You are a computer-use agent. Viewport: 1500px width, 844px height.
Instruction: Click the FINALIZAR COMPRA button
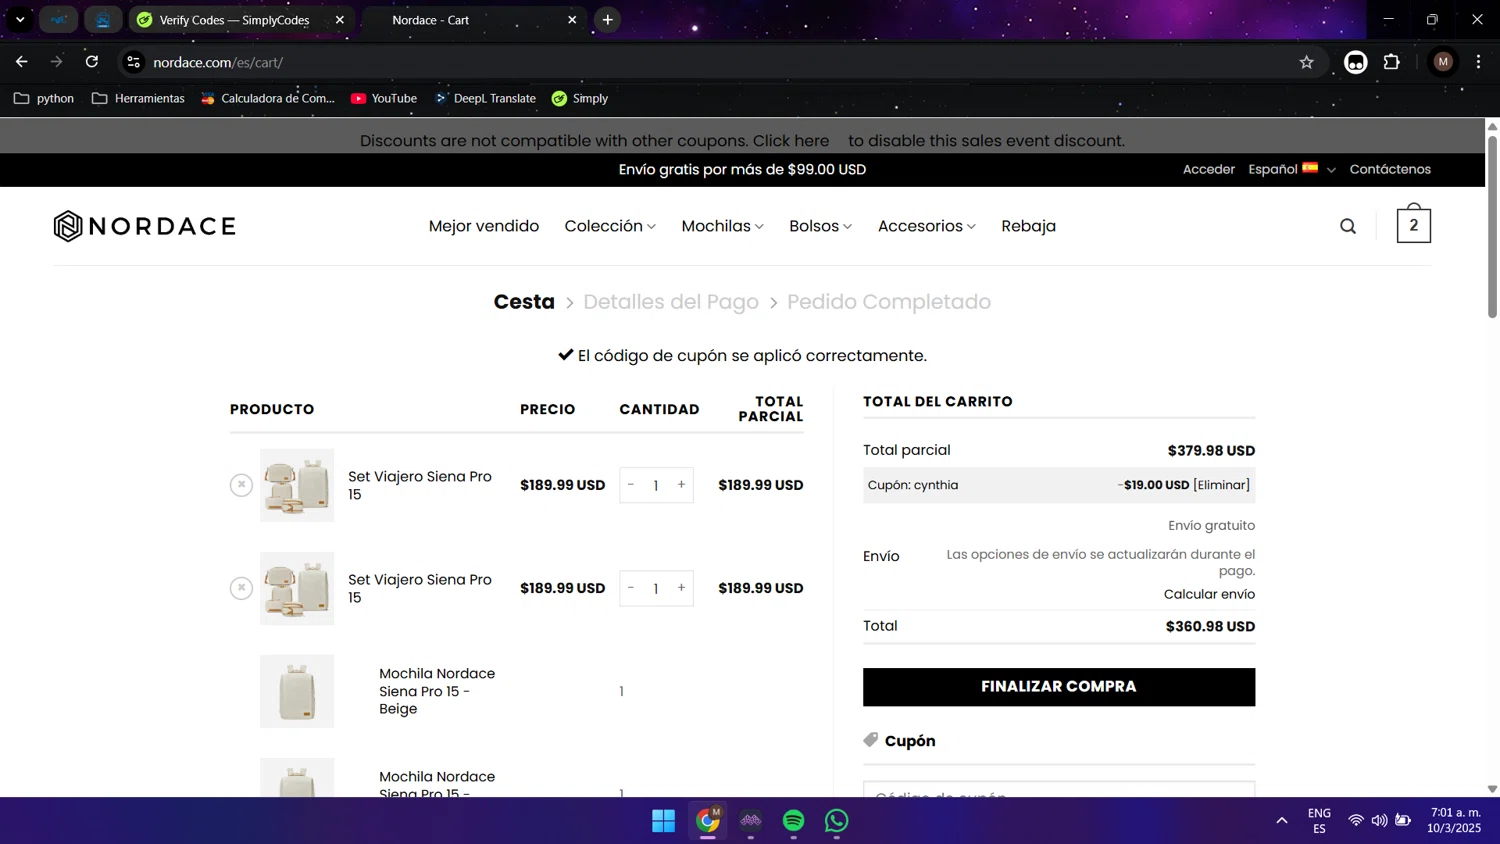point(1059,687)
